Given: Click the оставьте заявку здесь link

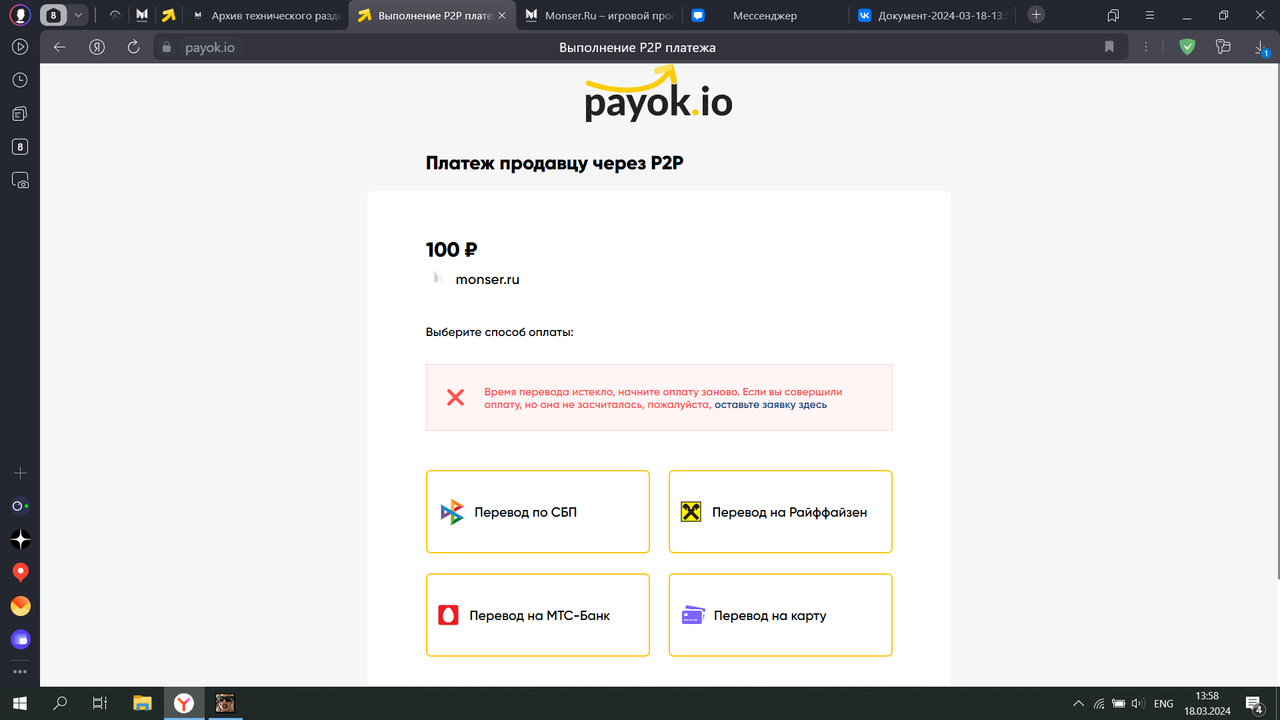Looking at the screenshot, I should pos(770,405).
